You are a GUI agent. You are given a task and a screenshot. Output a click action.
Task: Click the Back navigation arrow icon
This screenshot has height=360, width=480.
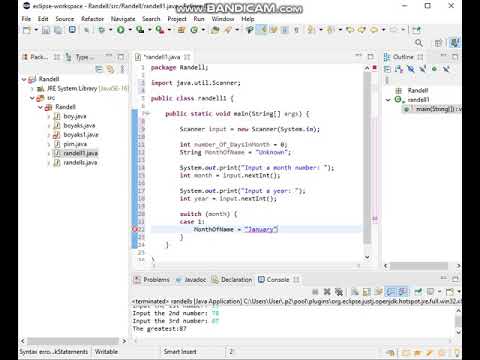(374, 30)
